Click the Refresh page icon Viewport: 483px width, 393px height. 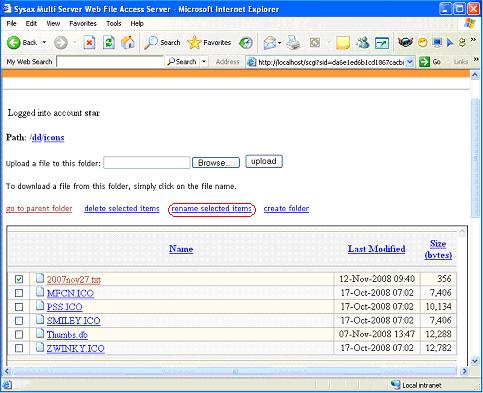coord(109,43)
